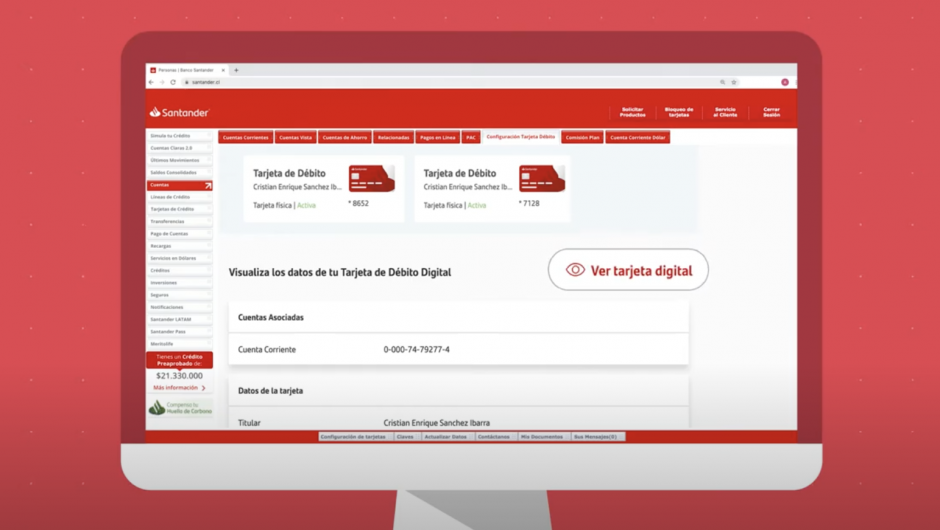Click the Compensa tu Huella de Carbono banner

[180, 408]
